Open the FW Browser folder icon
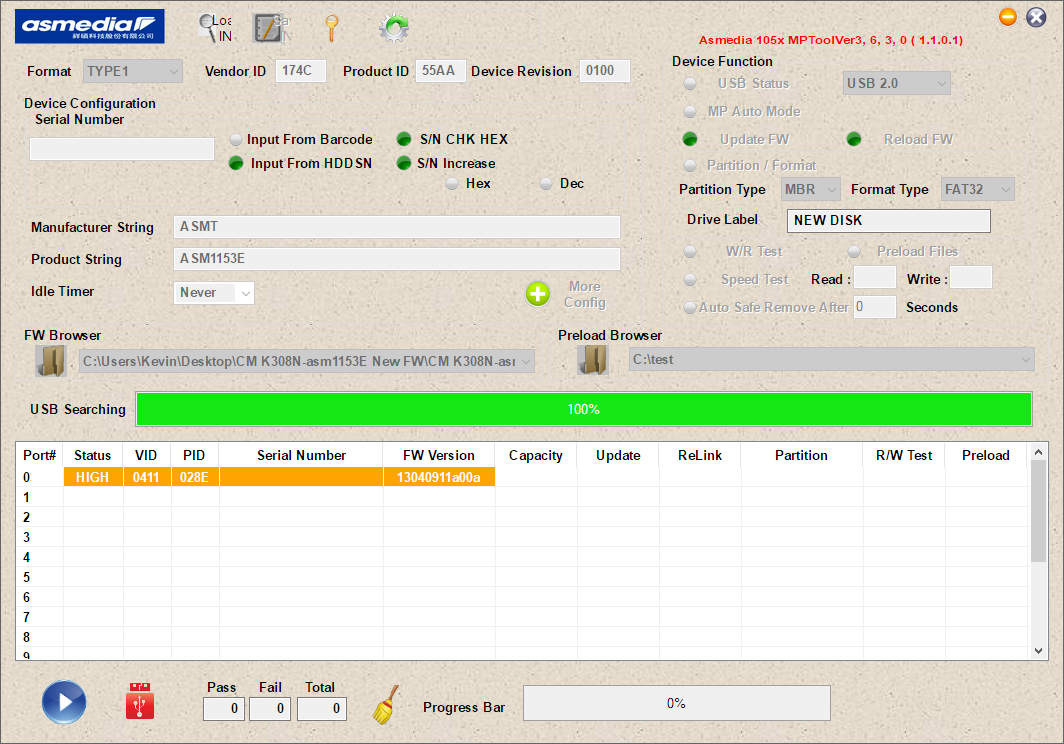 [51, 360]
